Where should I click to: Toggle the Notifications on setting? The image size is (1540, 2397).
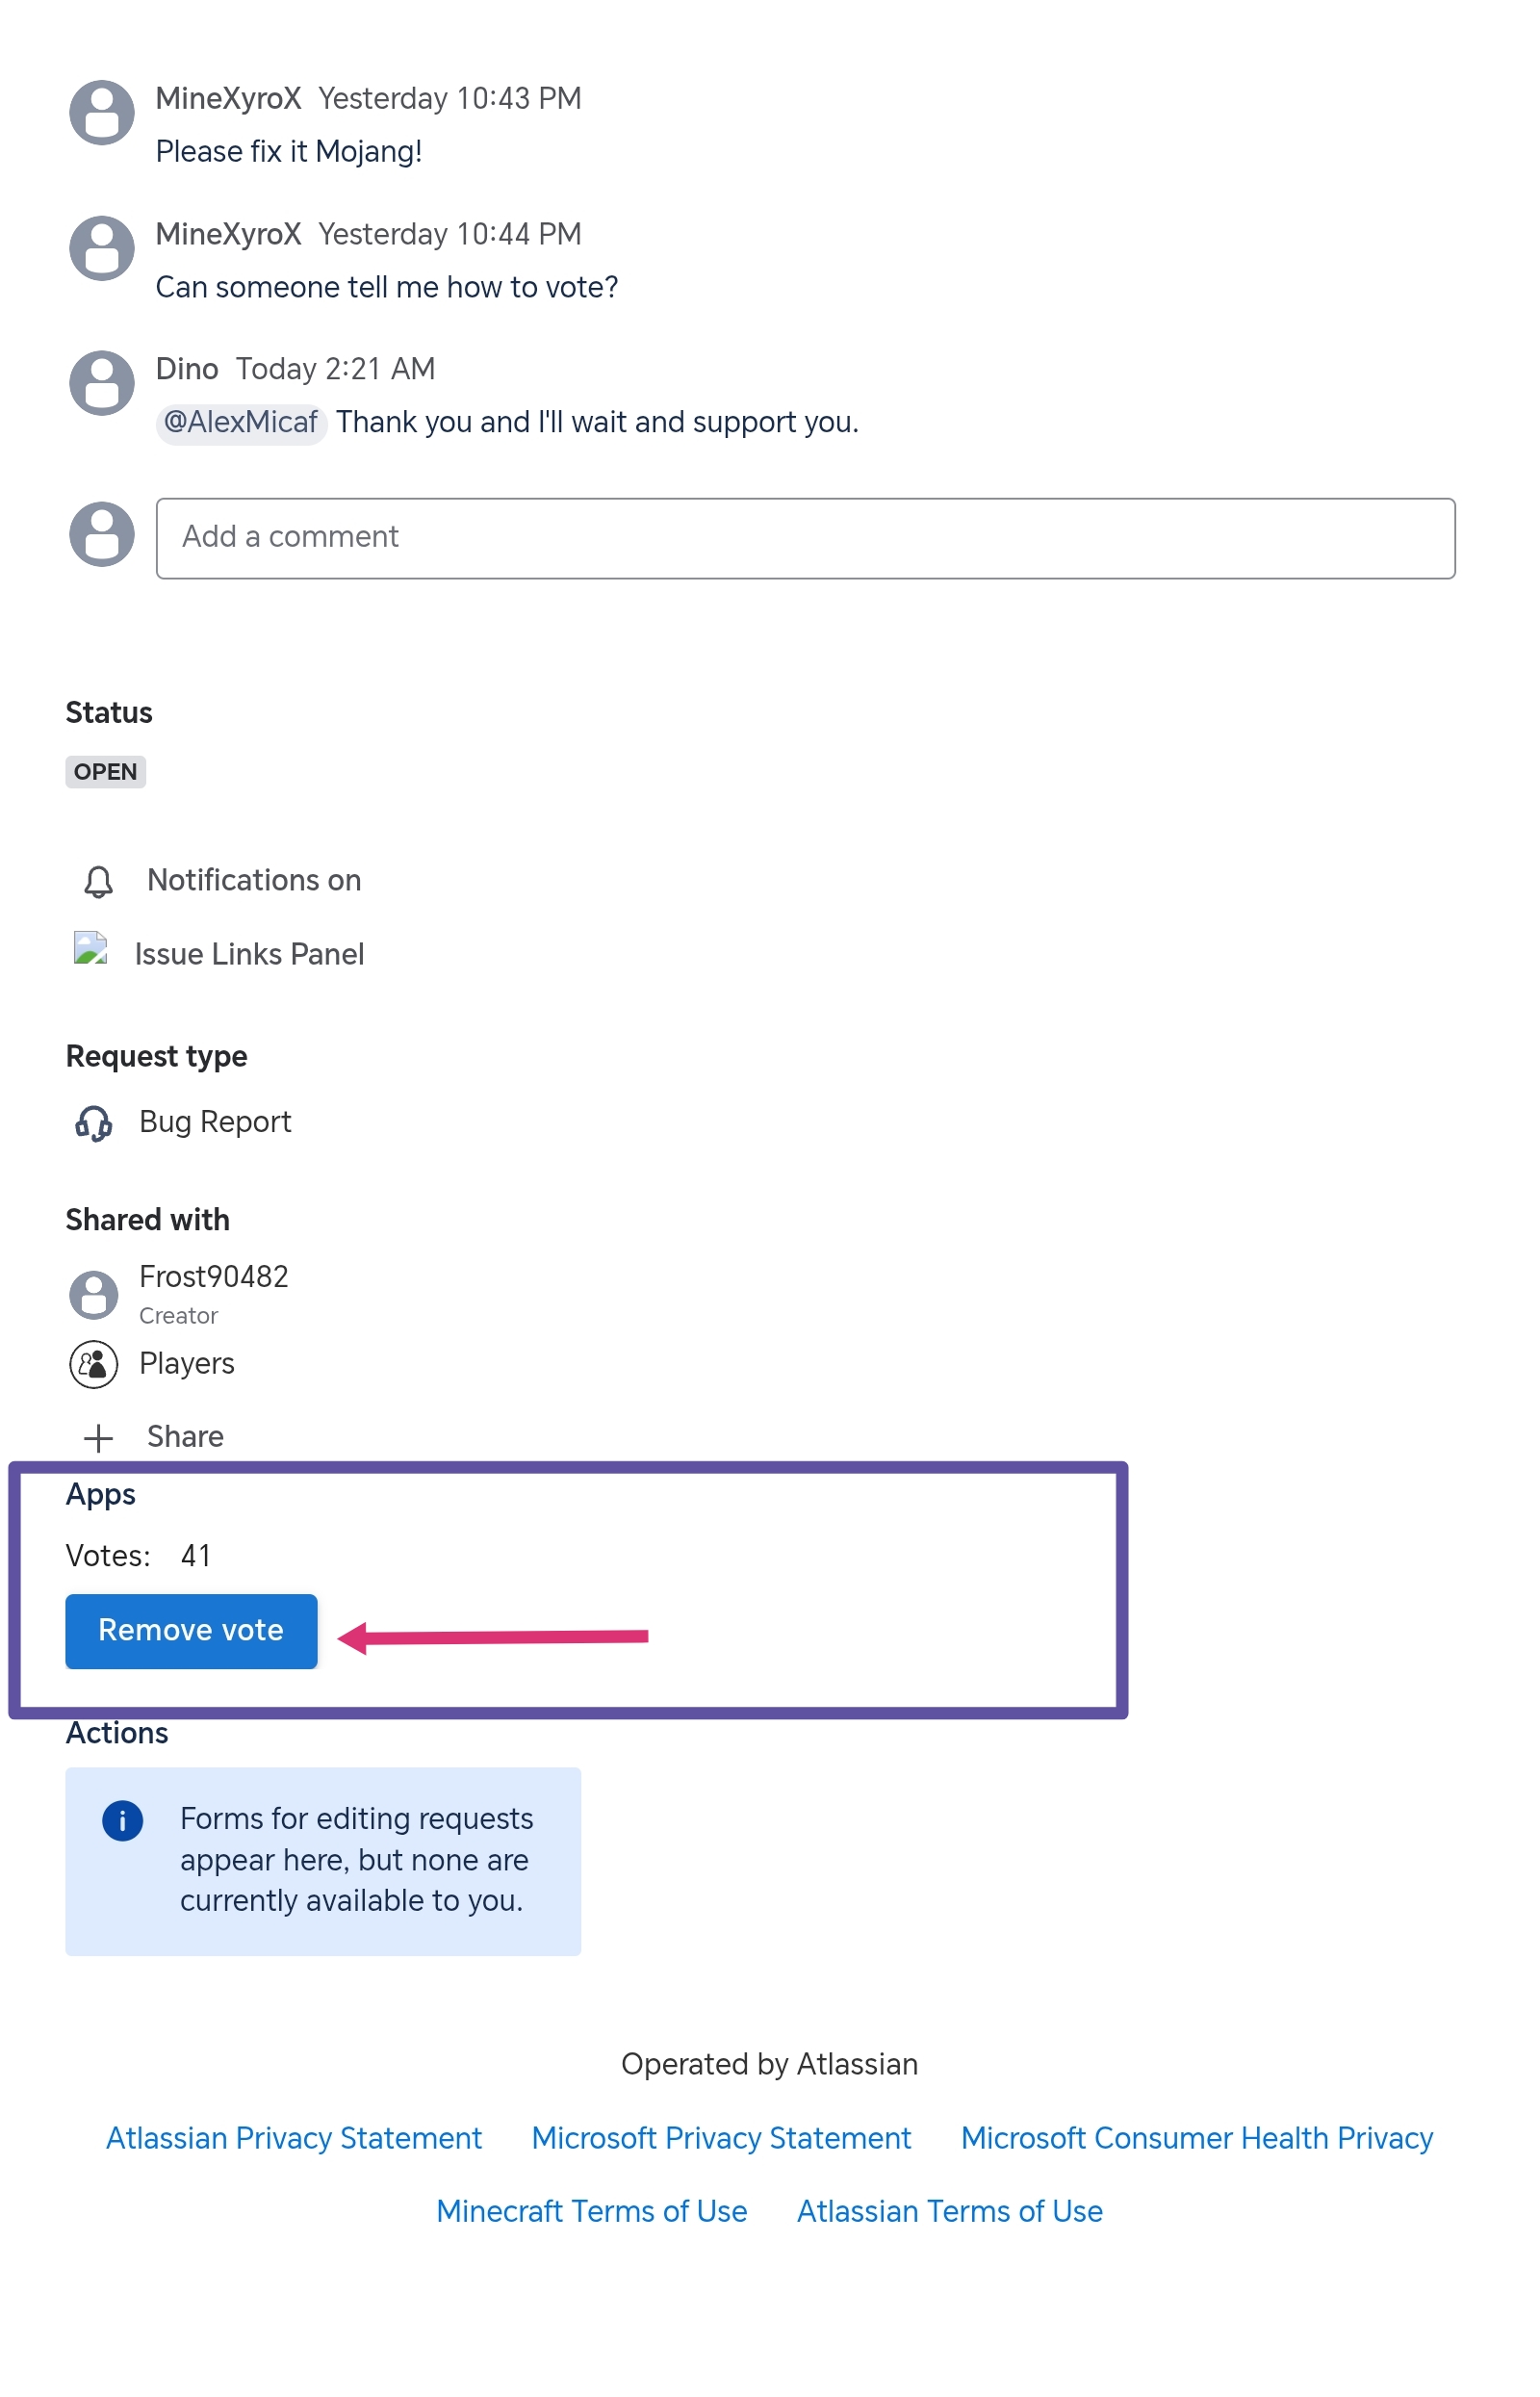pos(254,880)
